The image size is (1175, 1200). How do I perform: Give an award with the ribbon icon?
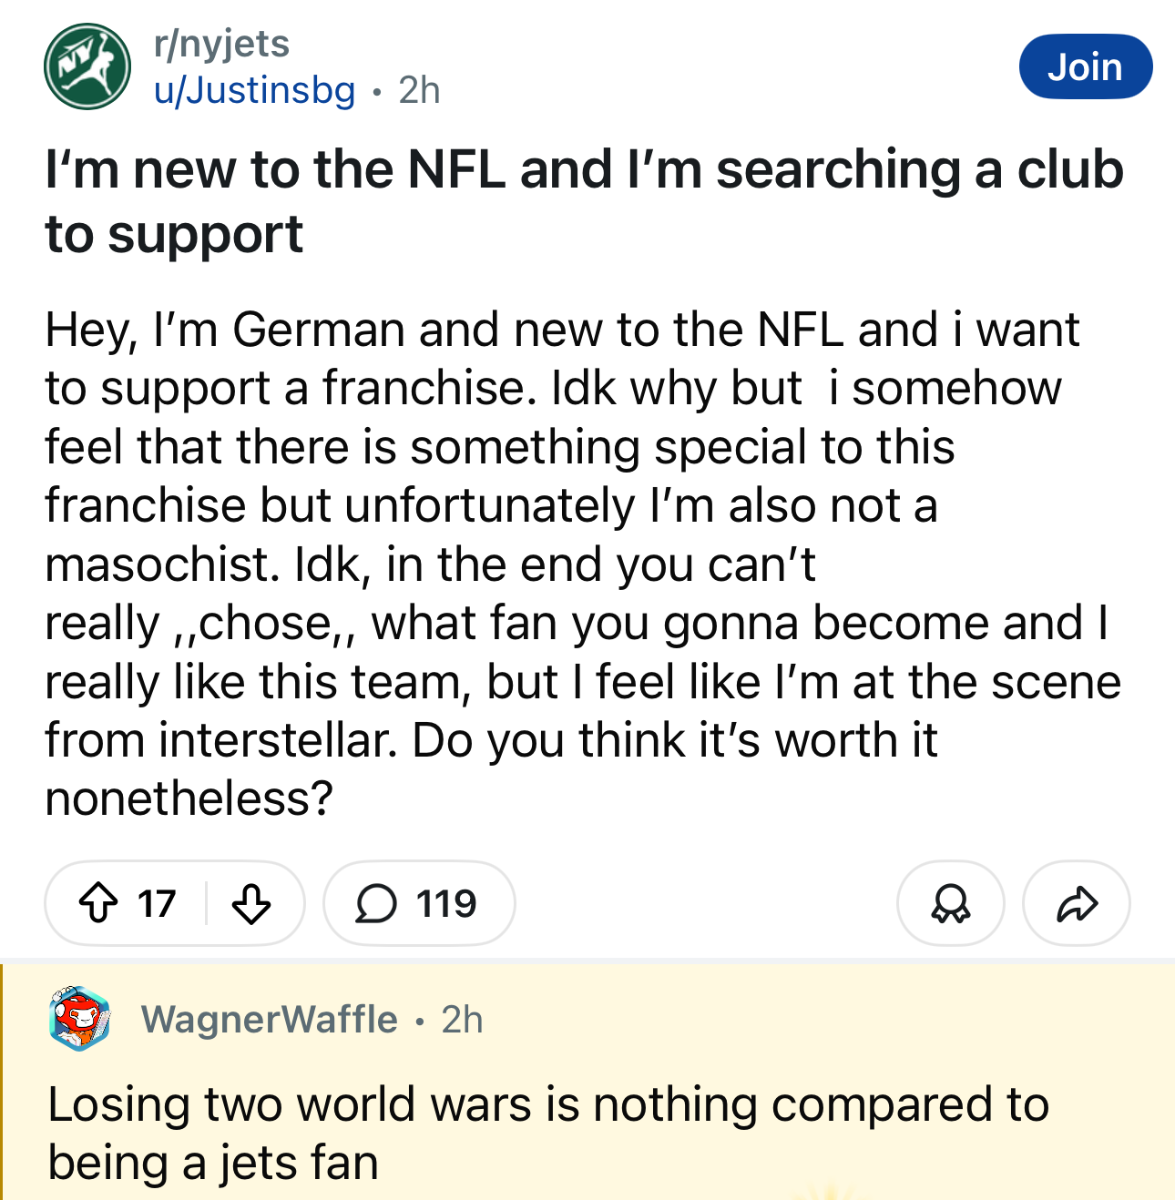pos(950,904)
